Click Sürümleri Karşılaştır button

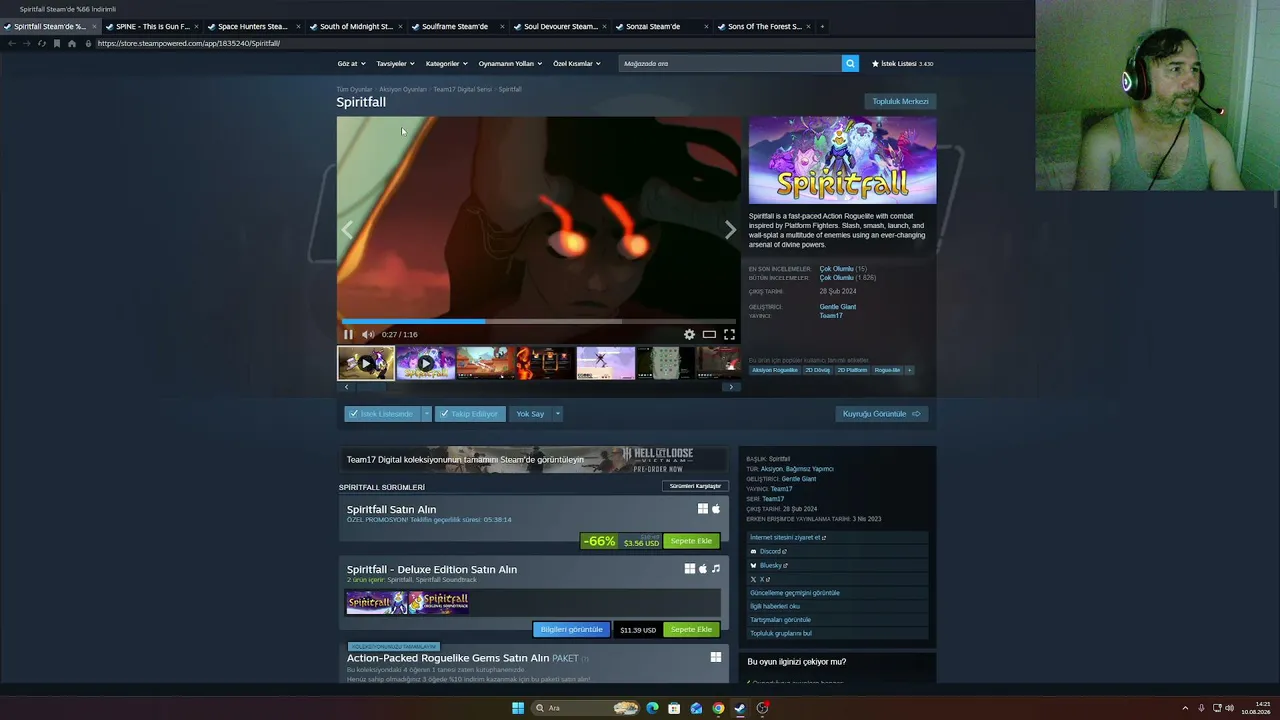click(x=695, y=486)
